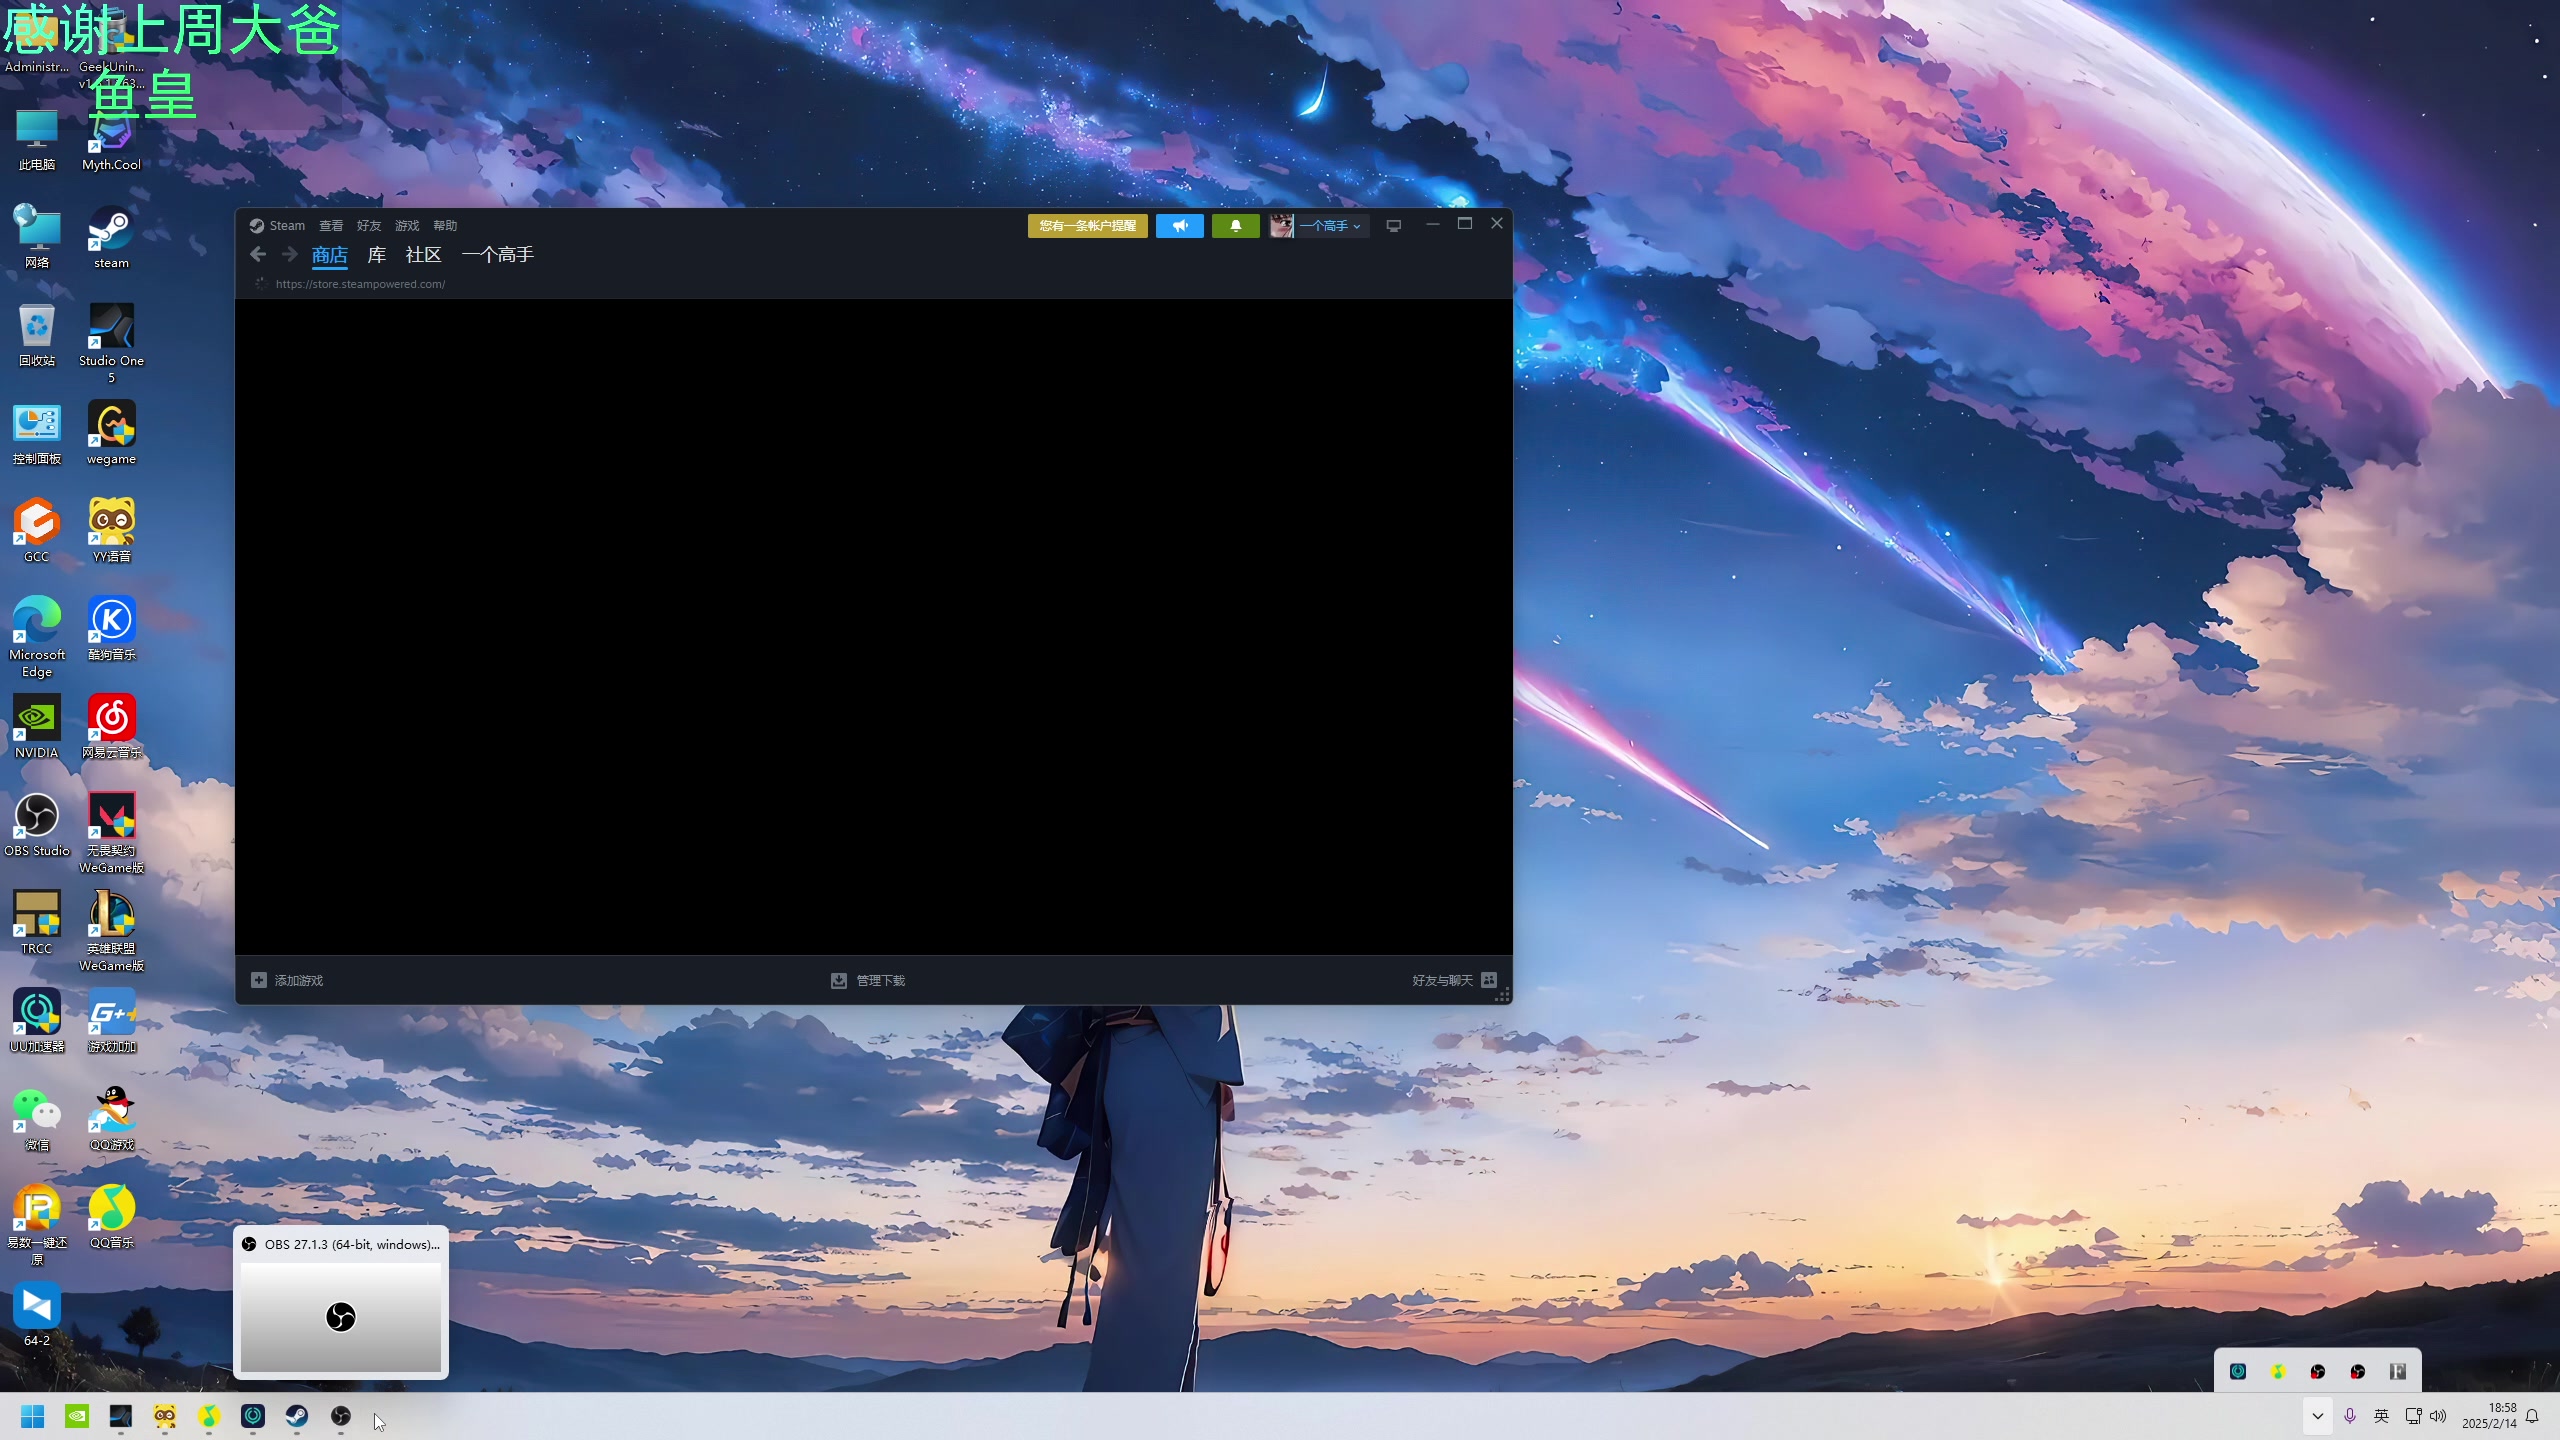Select the 回收站 recycle bin icon
The width and height of the screenshot is (2560, 1440).
click(x=37, y=336)
